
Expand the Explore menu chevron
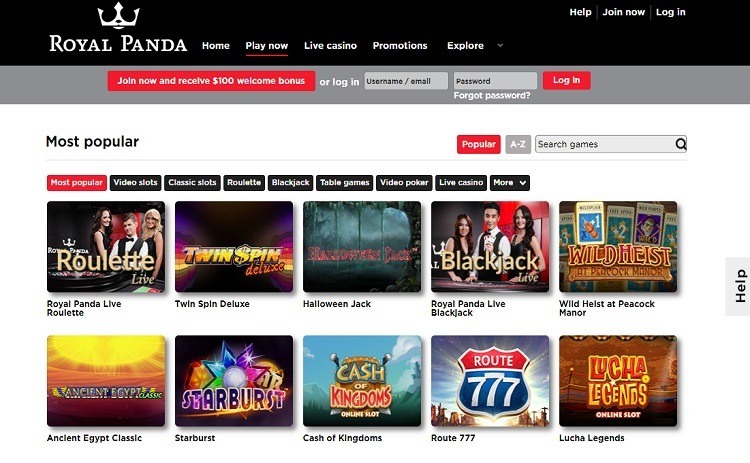coord(500,45)
